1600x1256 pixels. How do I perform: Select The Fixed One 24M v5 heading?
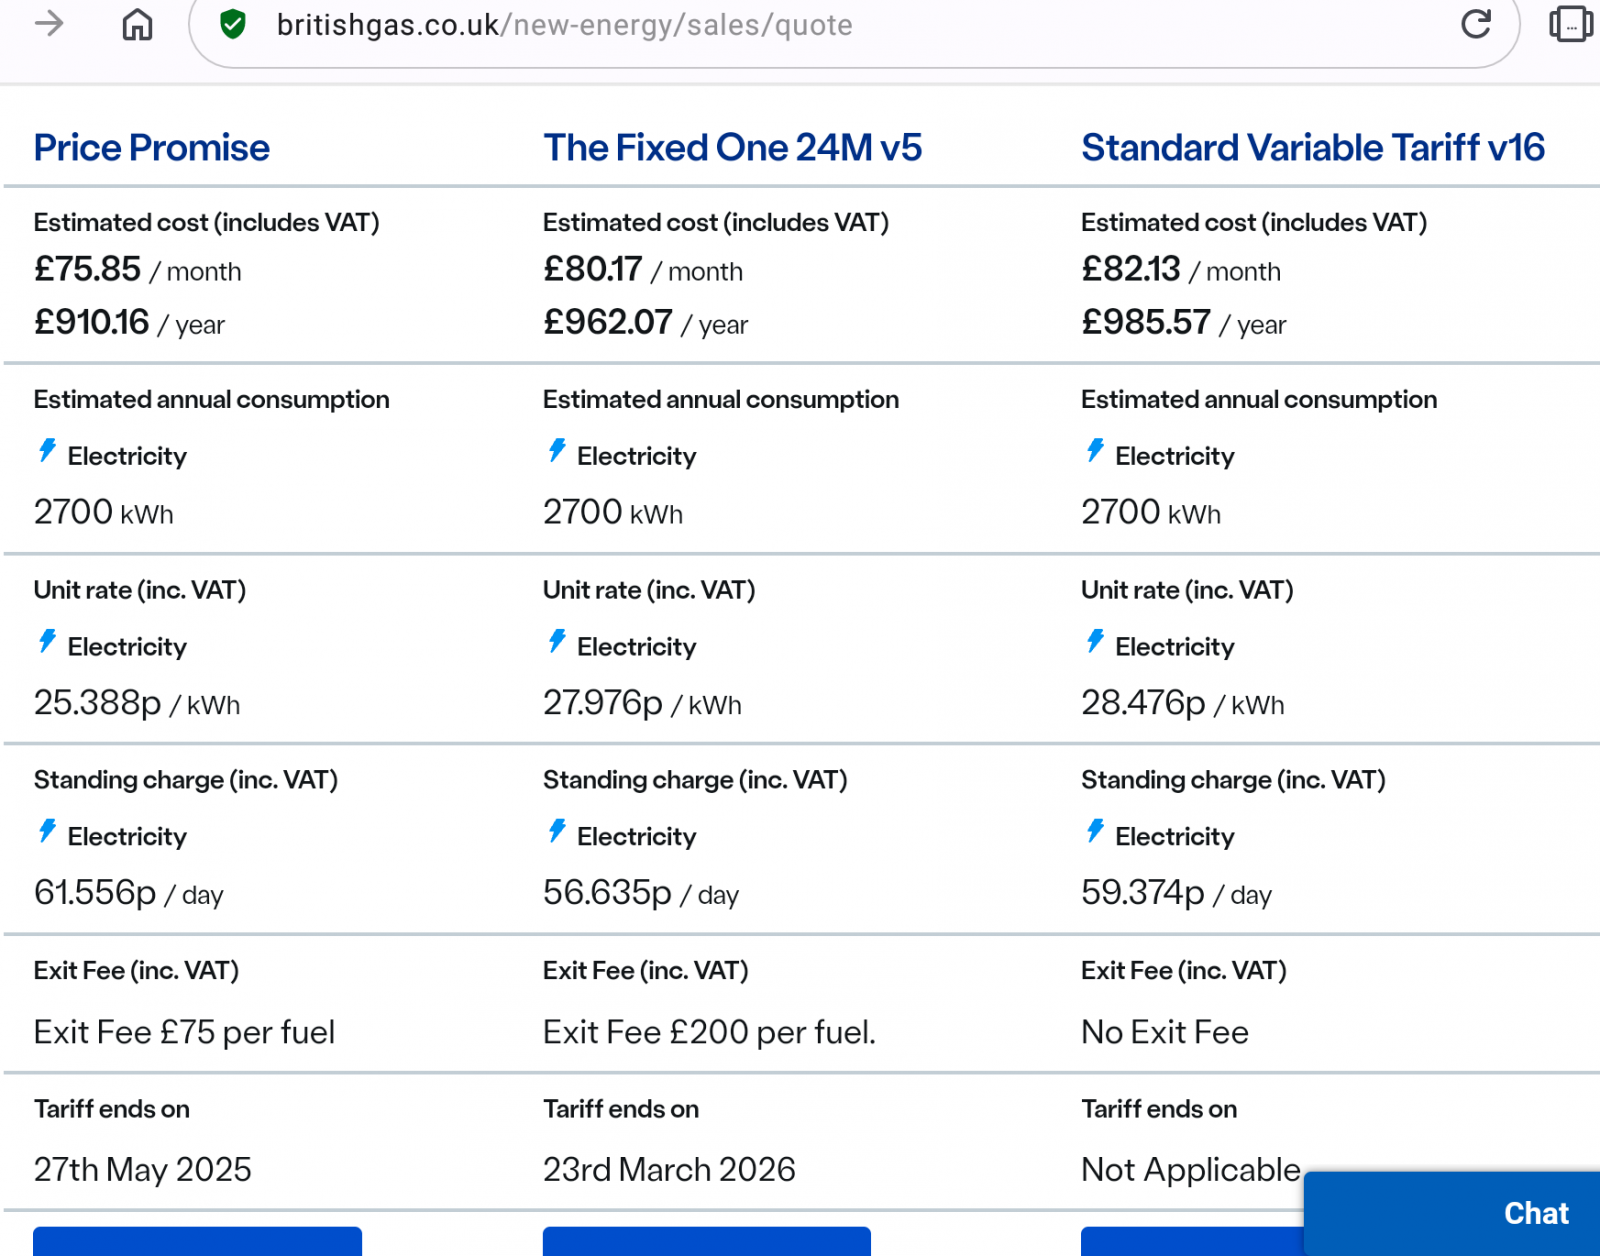tap(732, 148)
